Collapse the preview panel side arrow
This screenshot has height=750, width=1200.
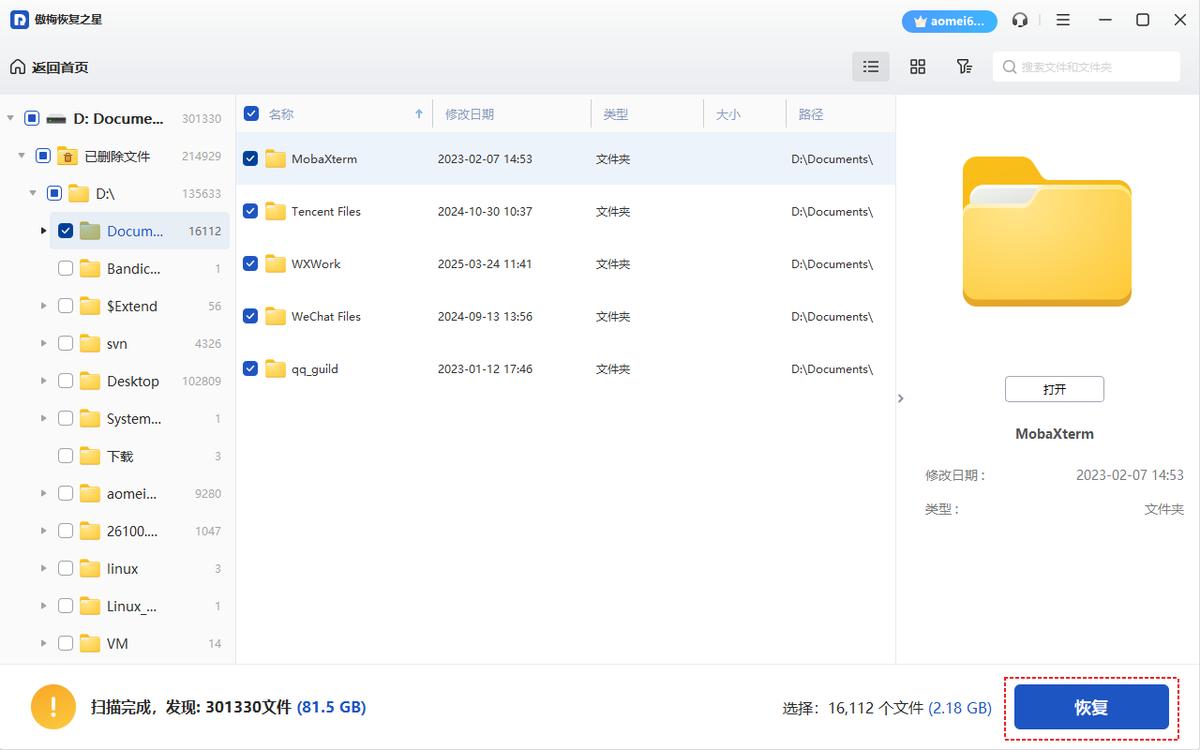pyautogui.click(x=901, y=398)
